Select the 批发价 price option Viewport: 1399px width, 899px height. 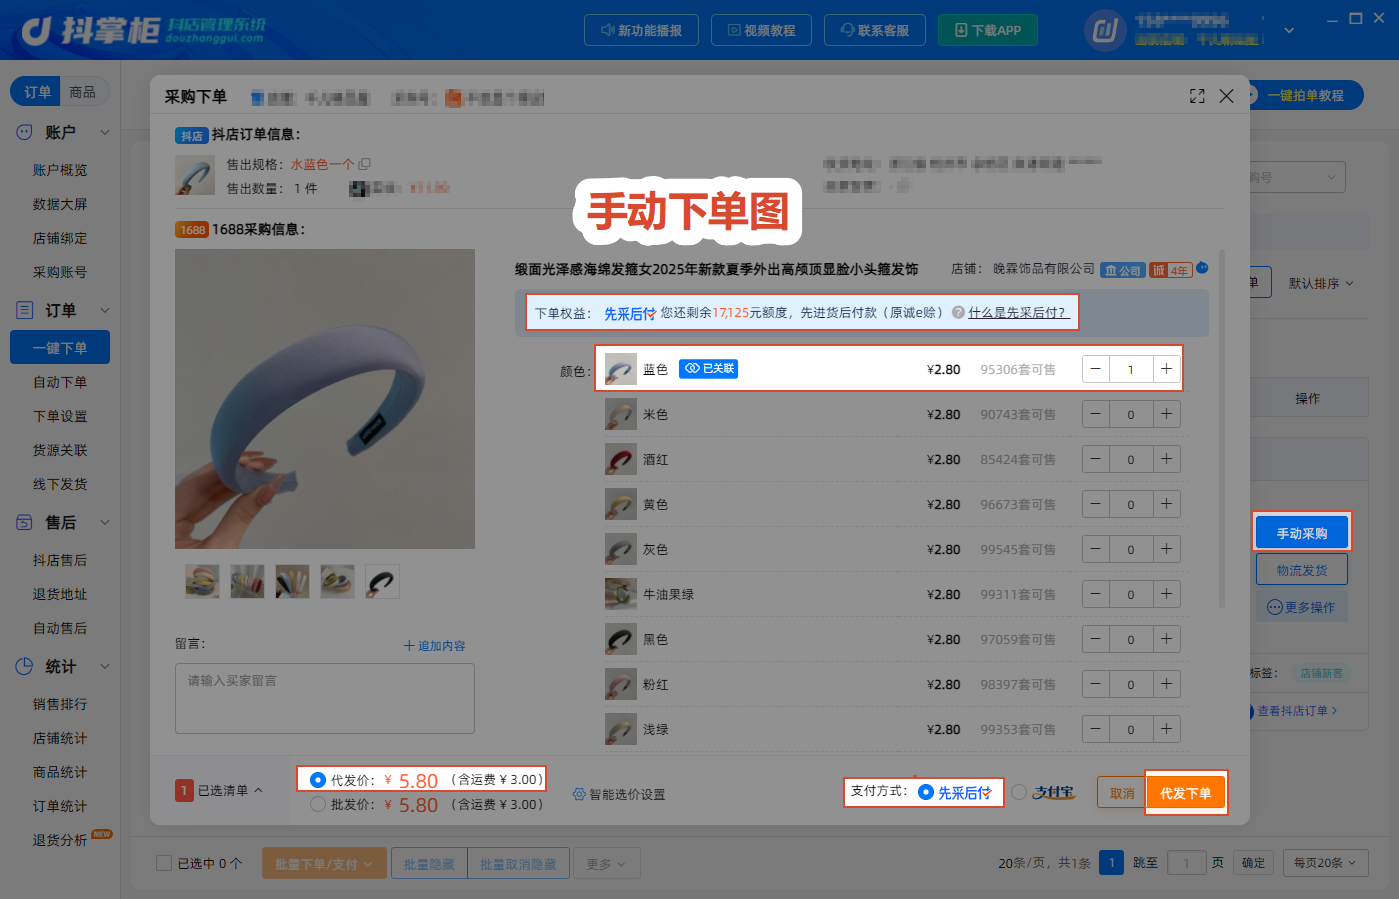pos(318,804)
